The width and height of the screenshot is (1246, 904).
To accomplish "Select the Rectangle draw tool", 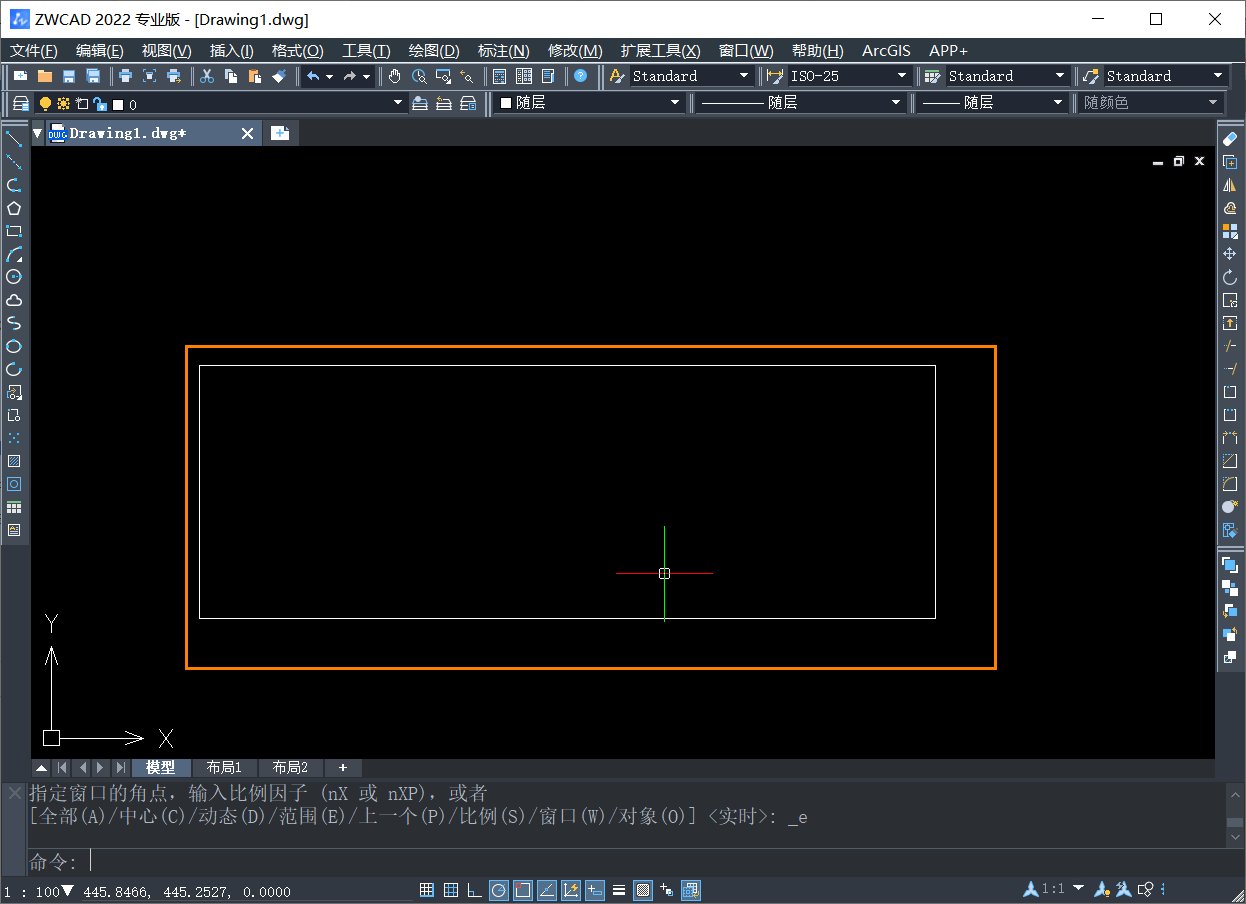I will coord(14,231).
